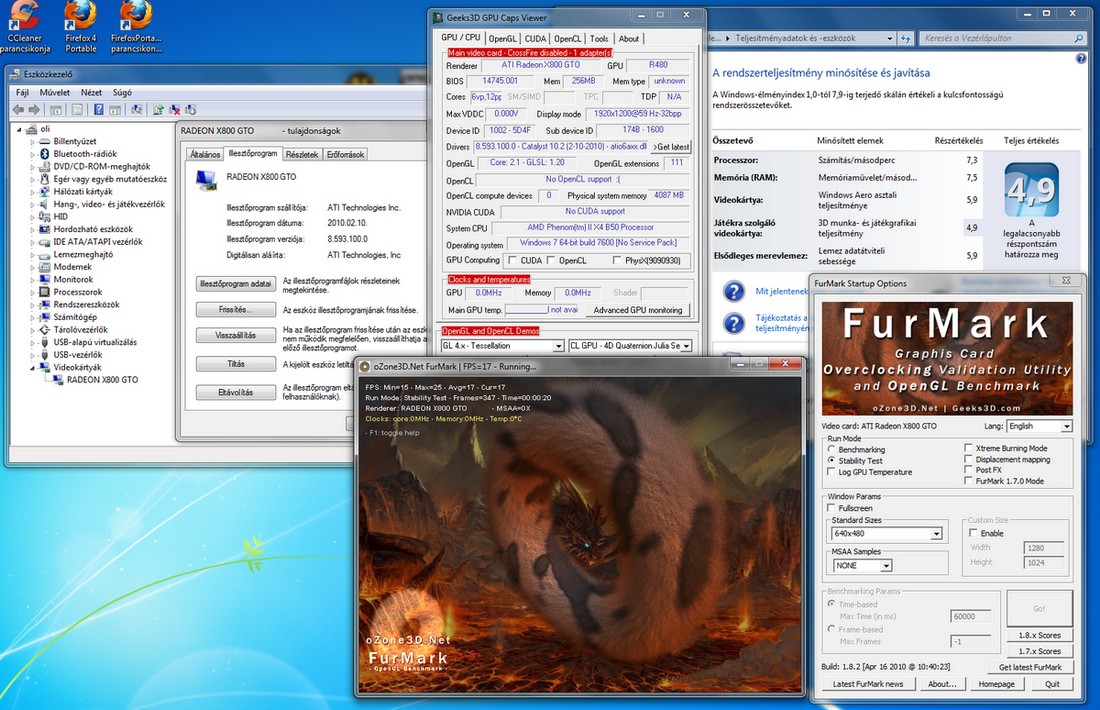This screenshot has height=710, width=1100.
Task: Click the FurMark render window title icon
Action: click(x=365, y=366)
